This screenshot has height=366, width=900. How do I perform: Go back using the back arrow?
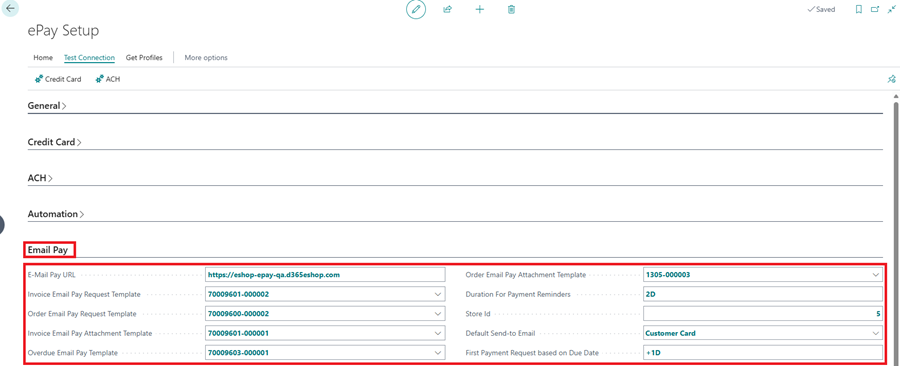(10, 9)
